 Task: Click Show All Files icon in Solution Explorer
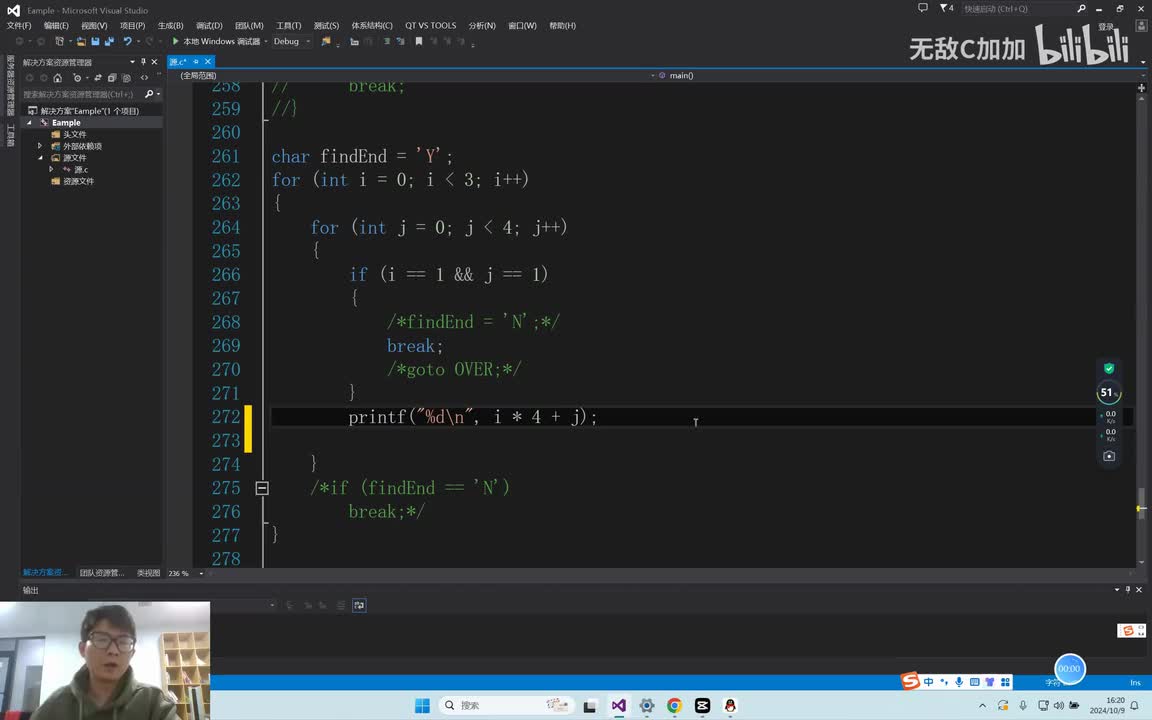tap(126, 77)
